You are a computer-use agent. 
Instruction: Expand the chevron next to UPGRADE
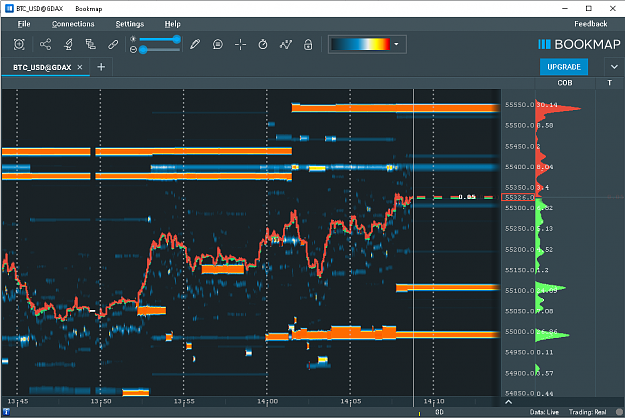coord(614,67)
